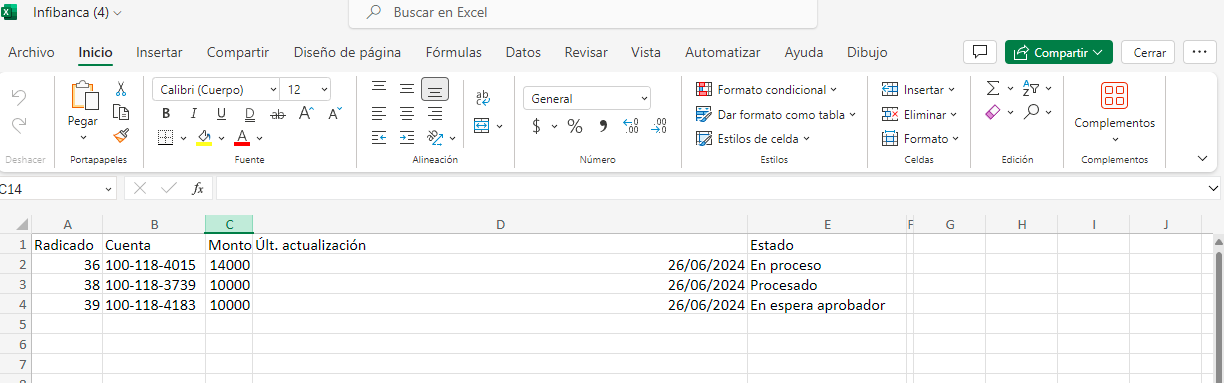
Task: Click the wrap text icon
Action: (483, 97)
